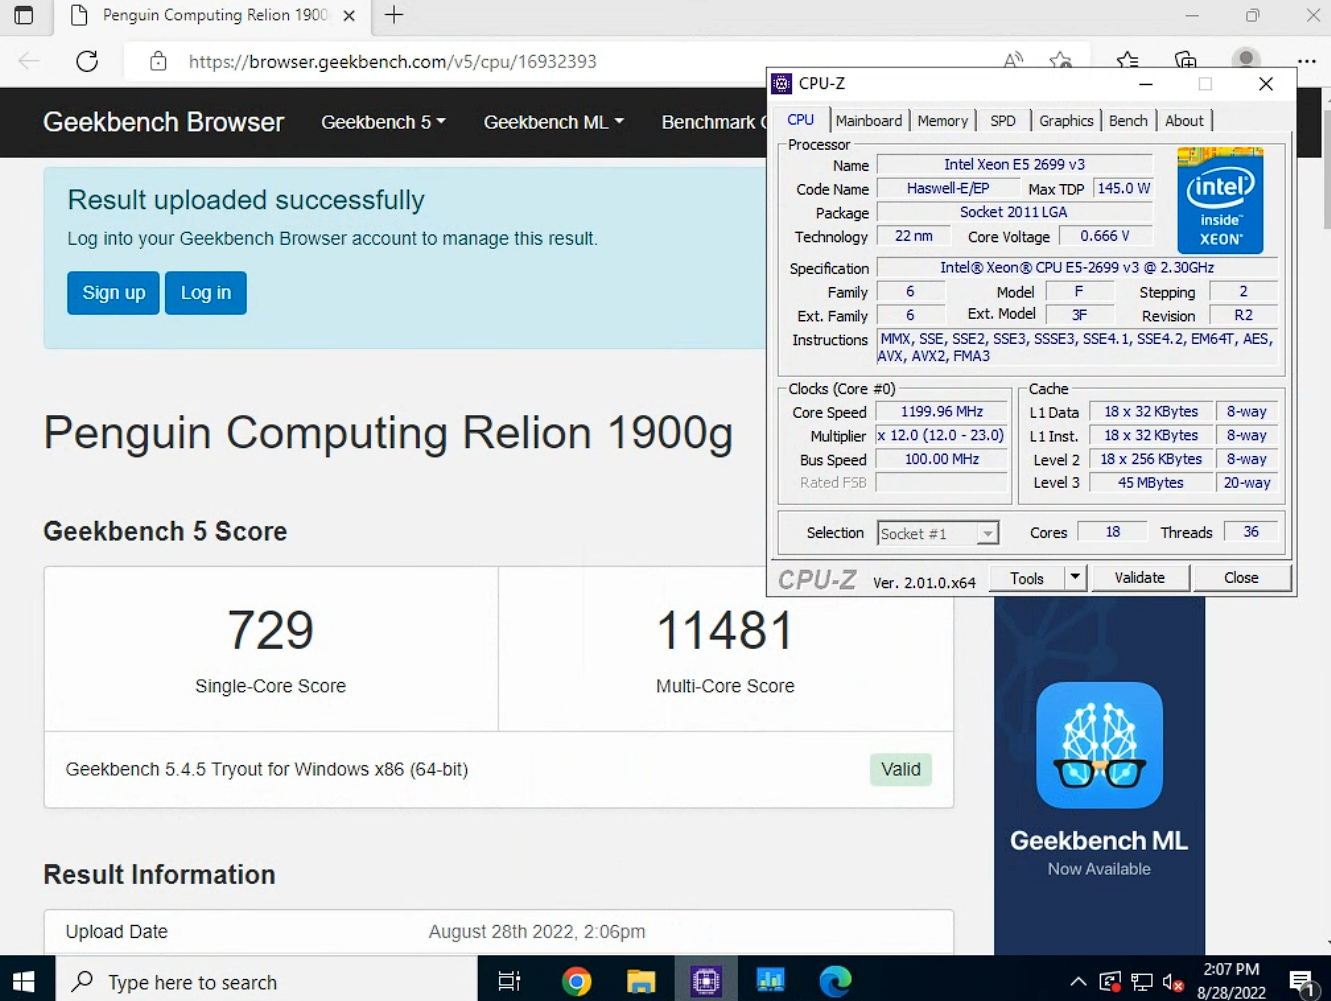This screenshot has width=1331, height=1001.
Task: Open the Geekbench Browser home link
Action: click(x=163, y=122)
